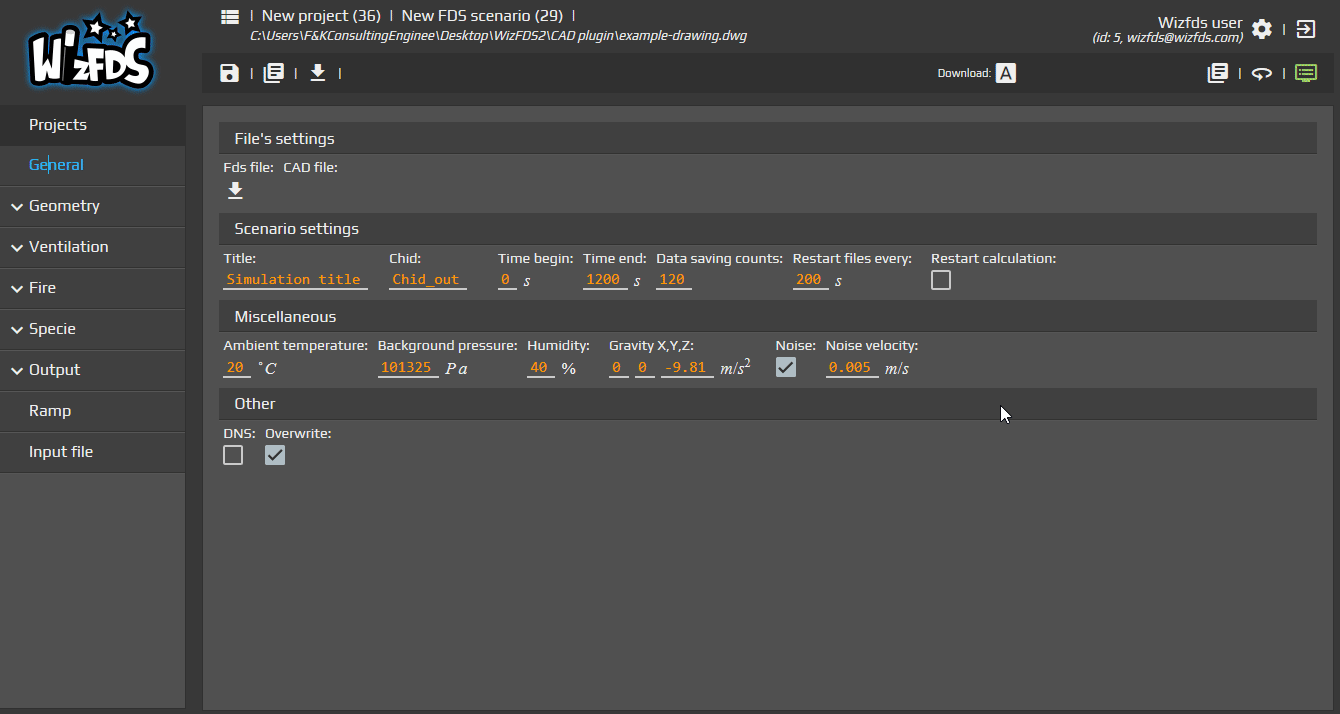Click the download icon next to the save button
The width and height of the screenshot is (1340, 714).
(x=318, y=72)
